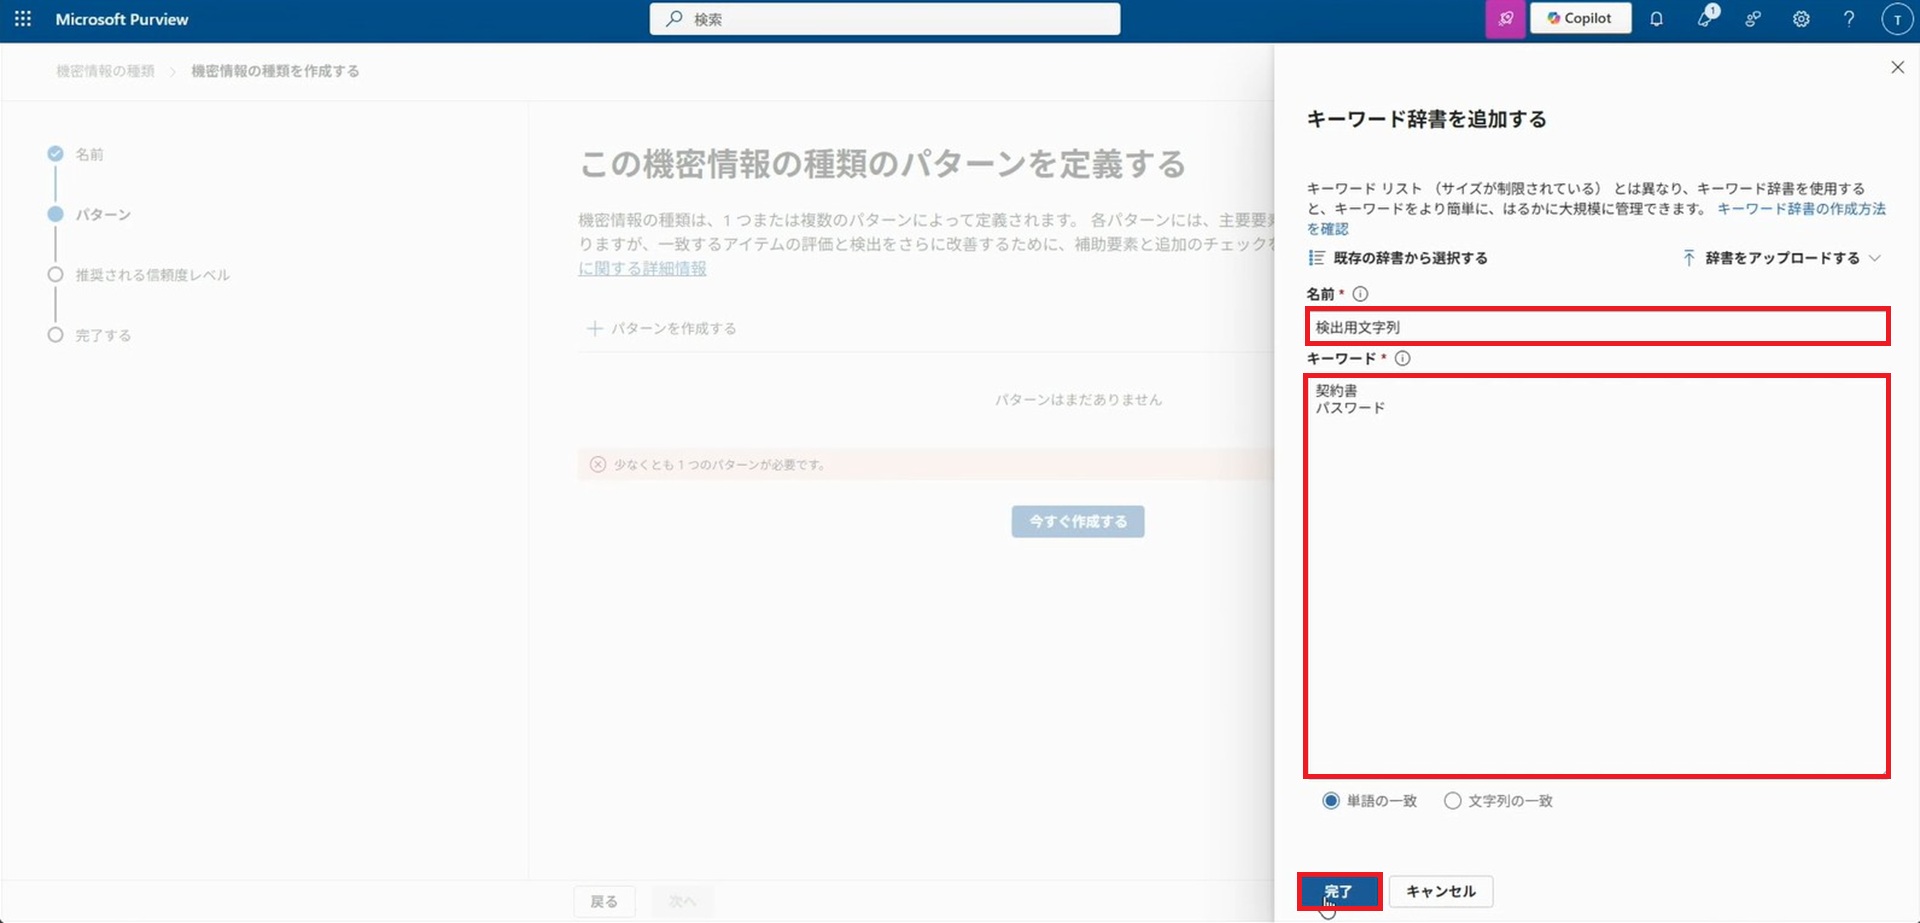The image size is (1920, 923).
Task: Click inside the キーワード text area
Action: [1597, 580]
